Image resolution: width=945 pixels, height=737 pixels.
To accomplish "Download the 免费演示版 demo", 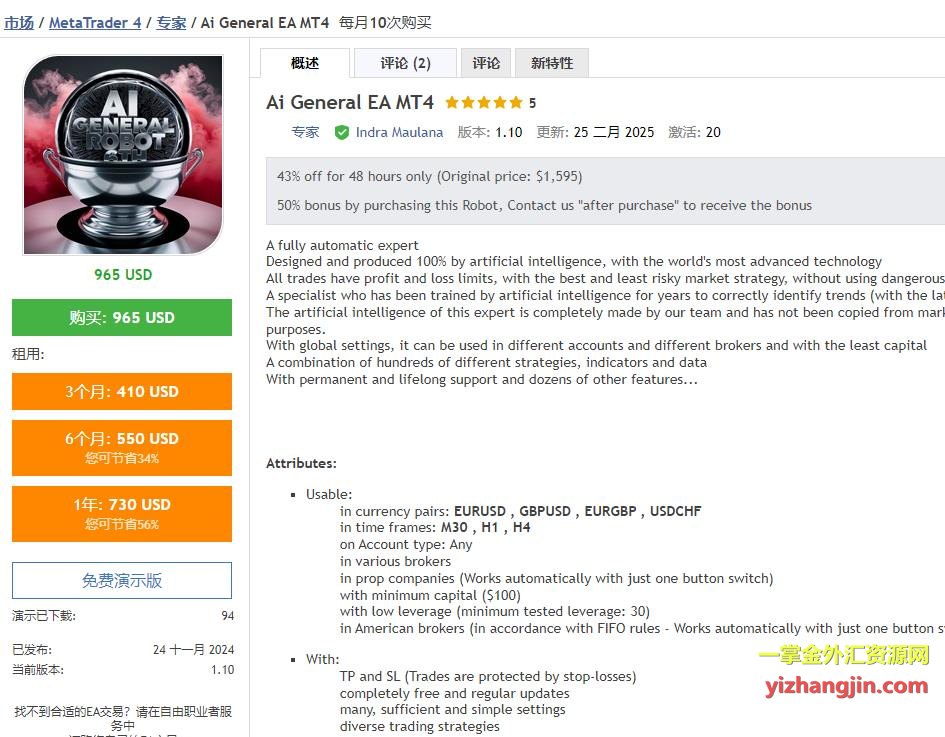I will coord(122,580).
